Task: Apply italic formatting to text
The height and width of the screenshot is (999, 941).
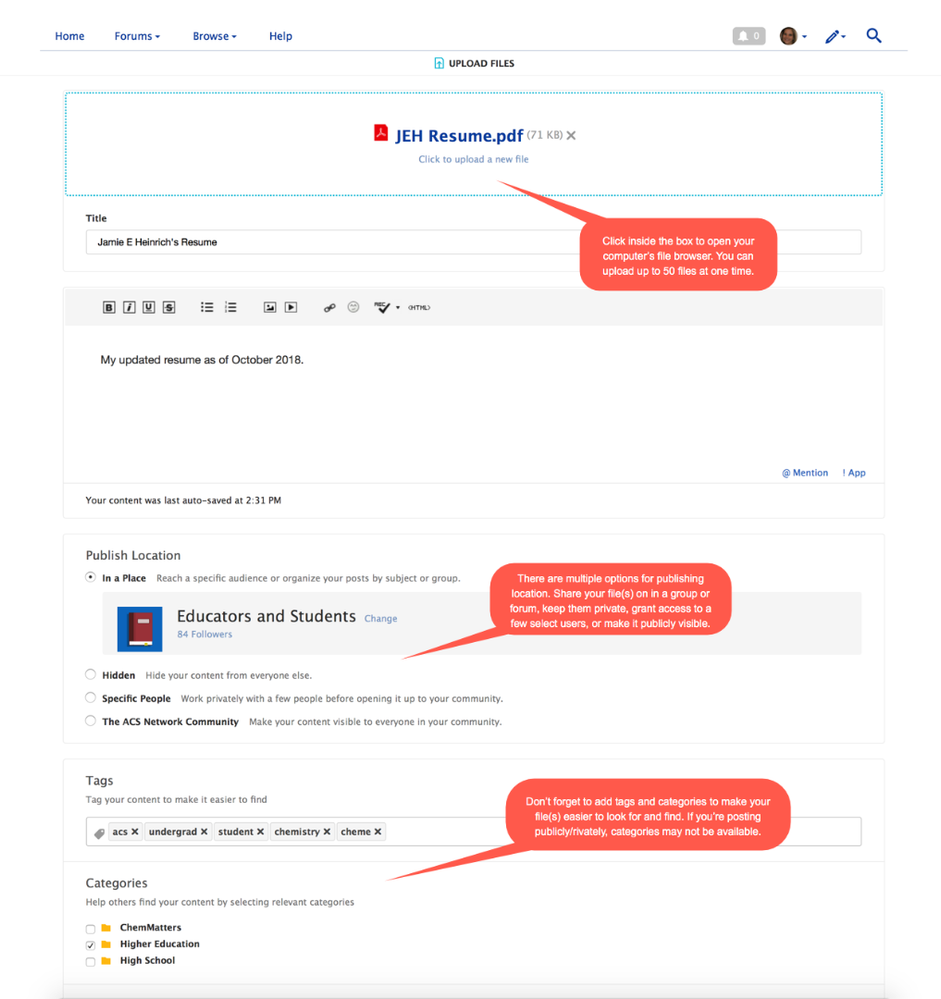Action: click(129, 307)
